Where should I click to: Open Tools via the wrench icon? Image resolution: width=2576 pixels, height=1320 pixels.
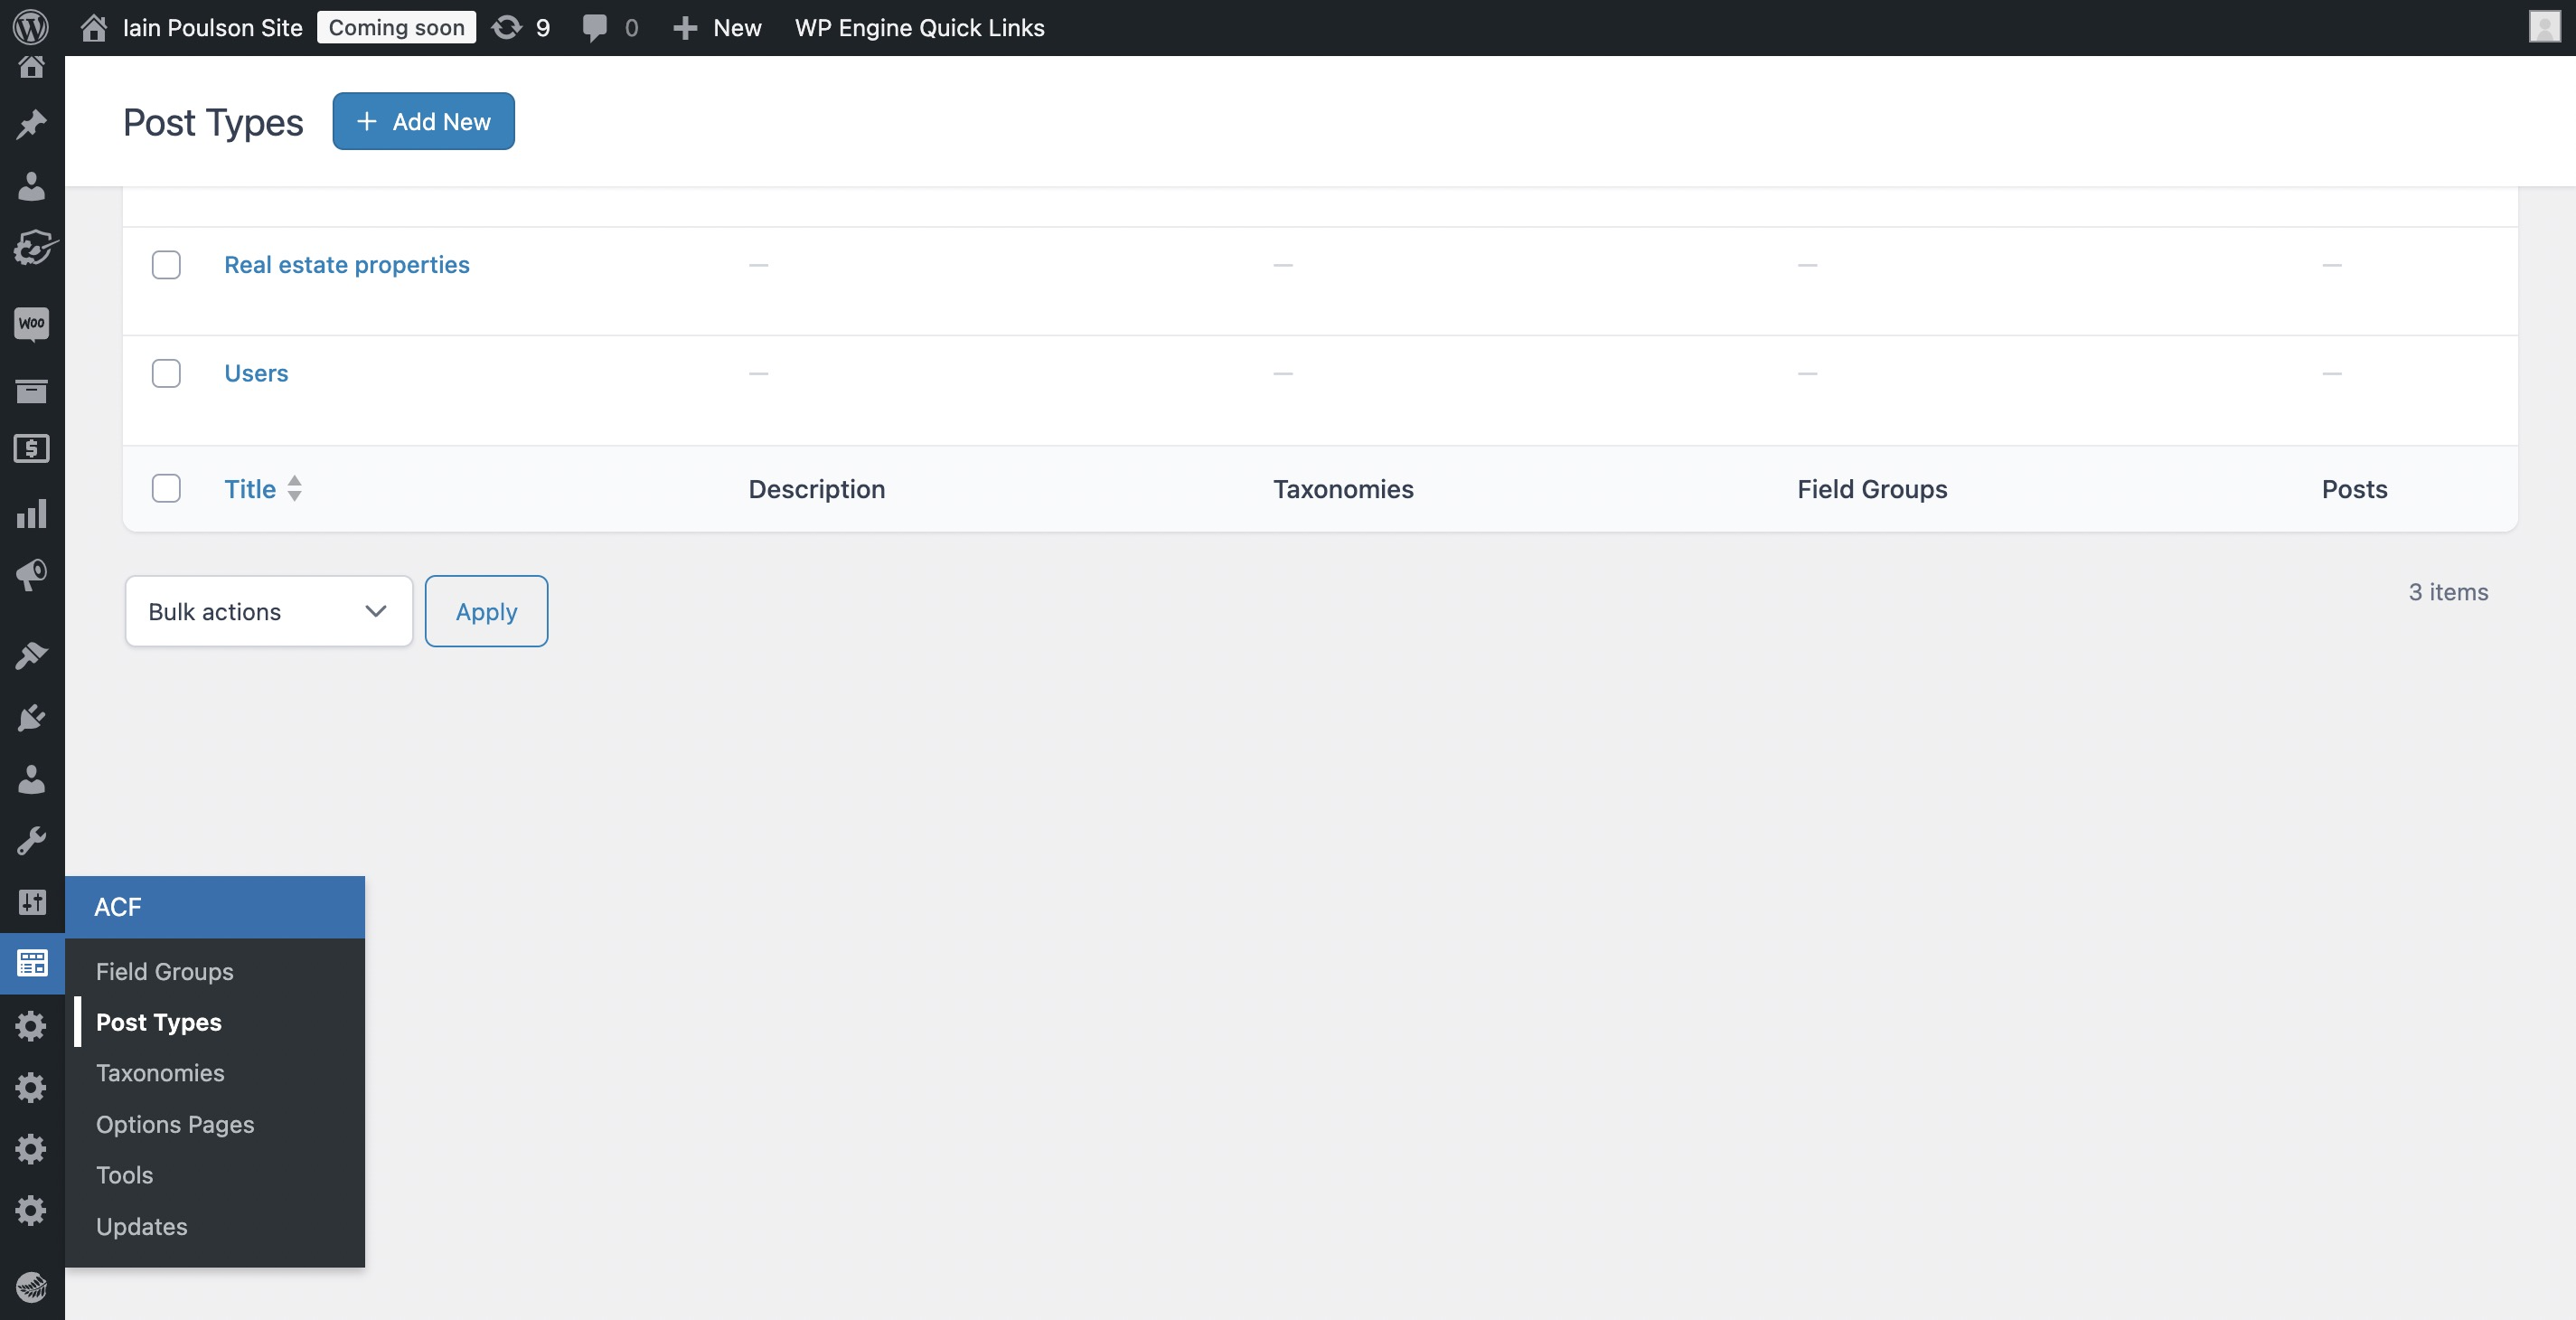click(32, 841)
